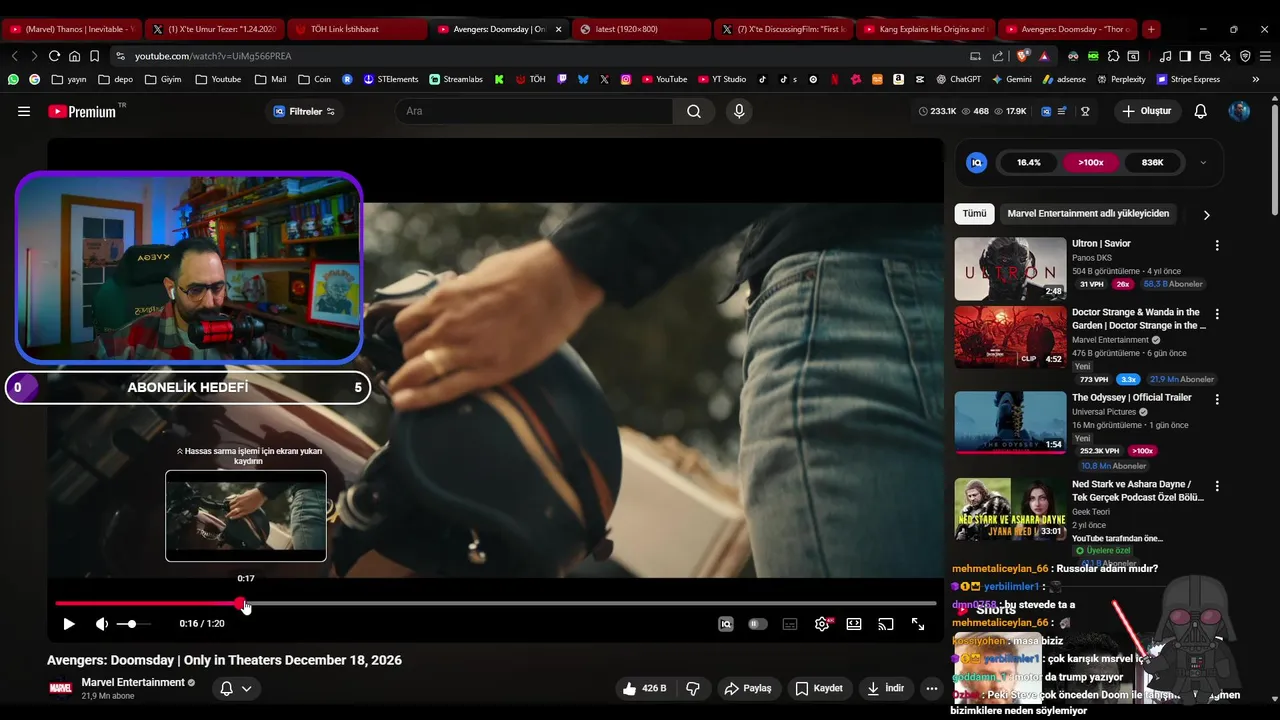Reload the page
This screenshot has width=1280, height=720.
pyautogui.click(x=54, y=56)
